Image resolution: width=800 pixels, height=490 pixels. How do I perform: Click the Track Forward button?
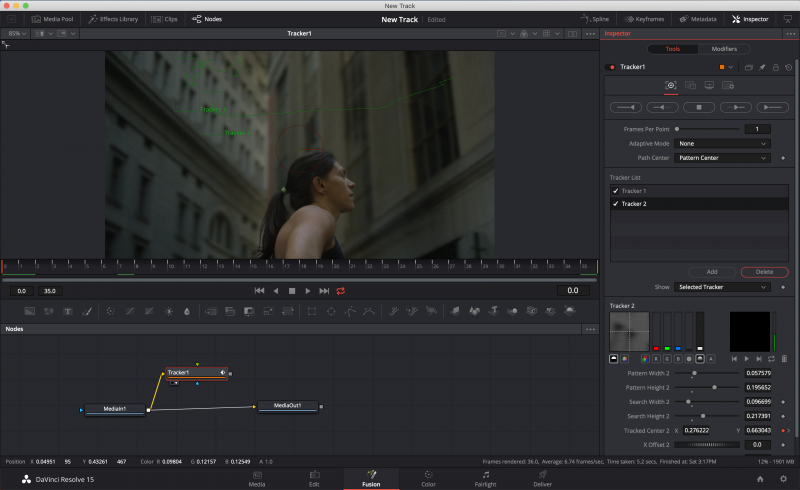772,106
